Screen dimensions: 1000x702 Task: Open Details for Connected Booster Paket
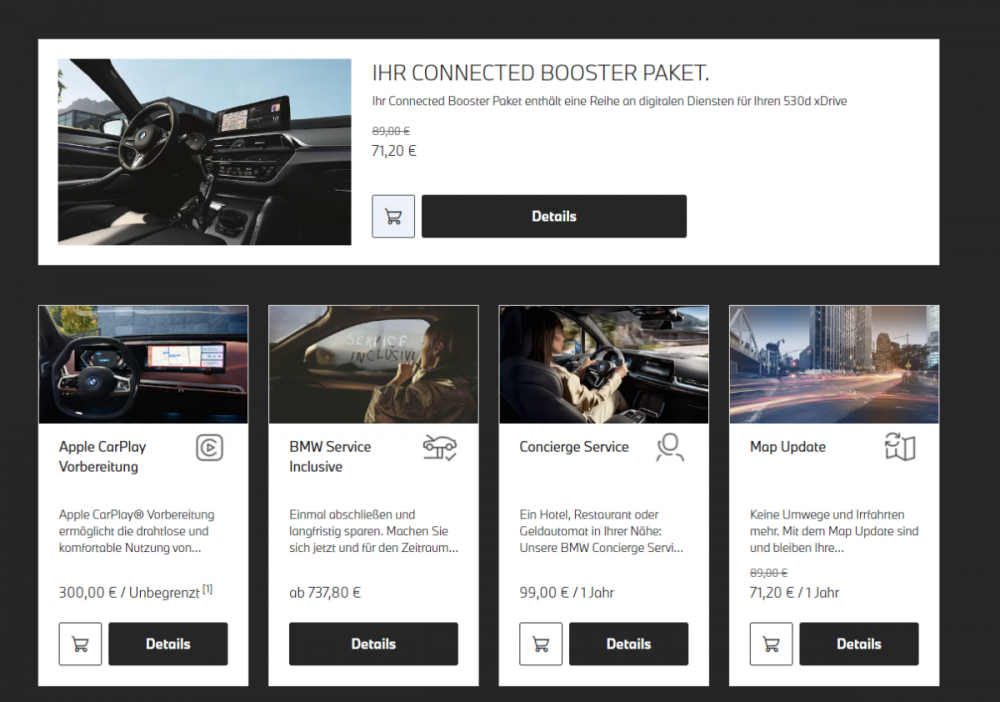554,216
